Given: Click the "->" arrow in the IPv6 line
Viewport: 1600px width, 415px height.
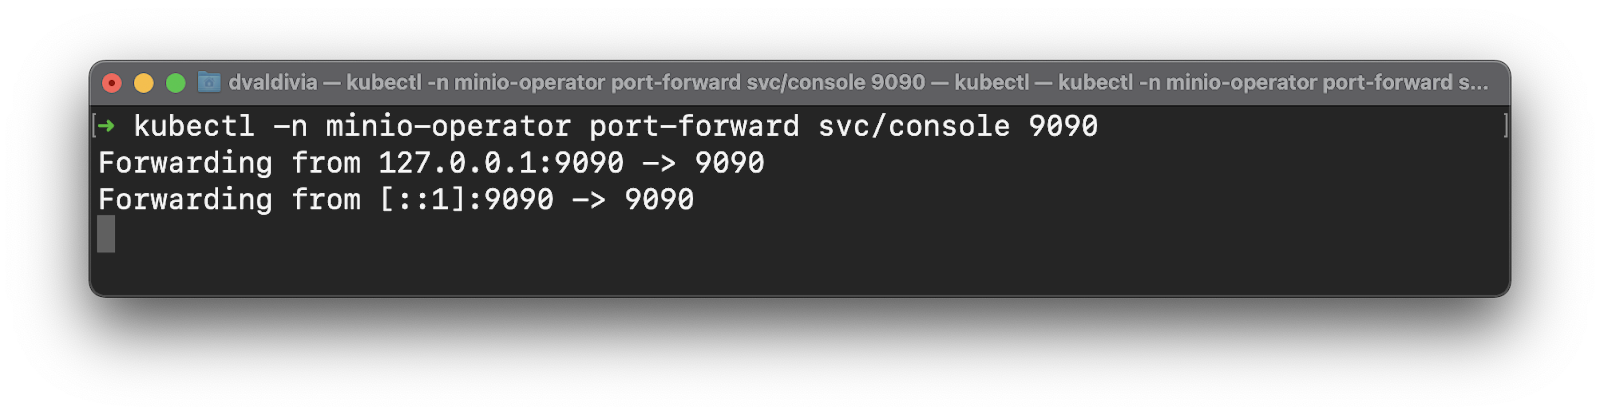Looking at the screenshot, I should tap(589, 200).
